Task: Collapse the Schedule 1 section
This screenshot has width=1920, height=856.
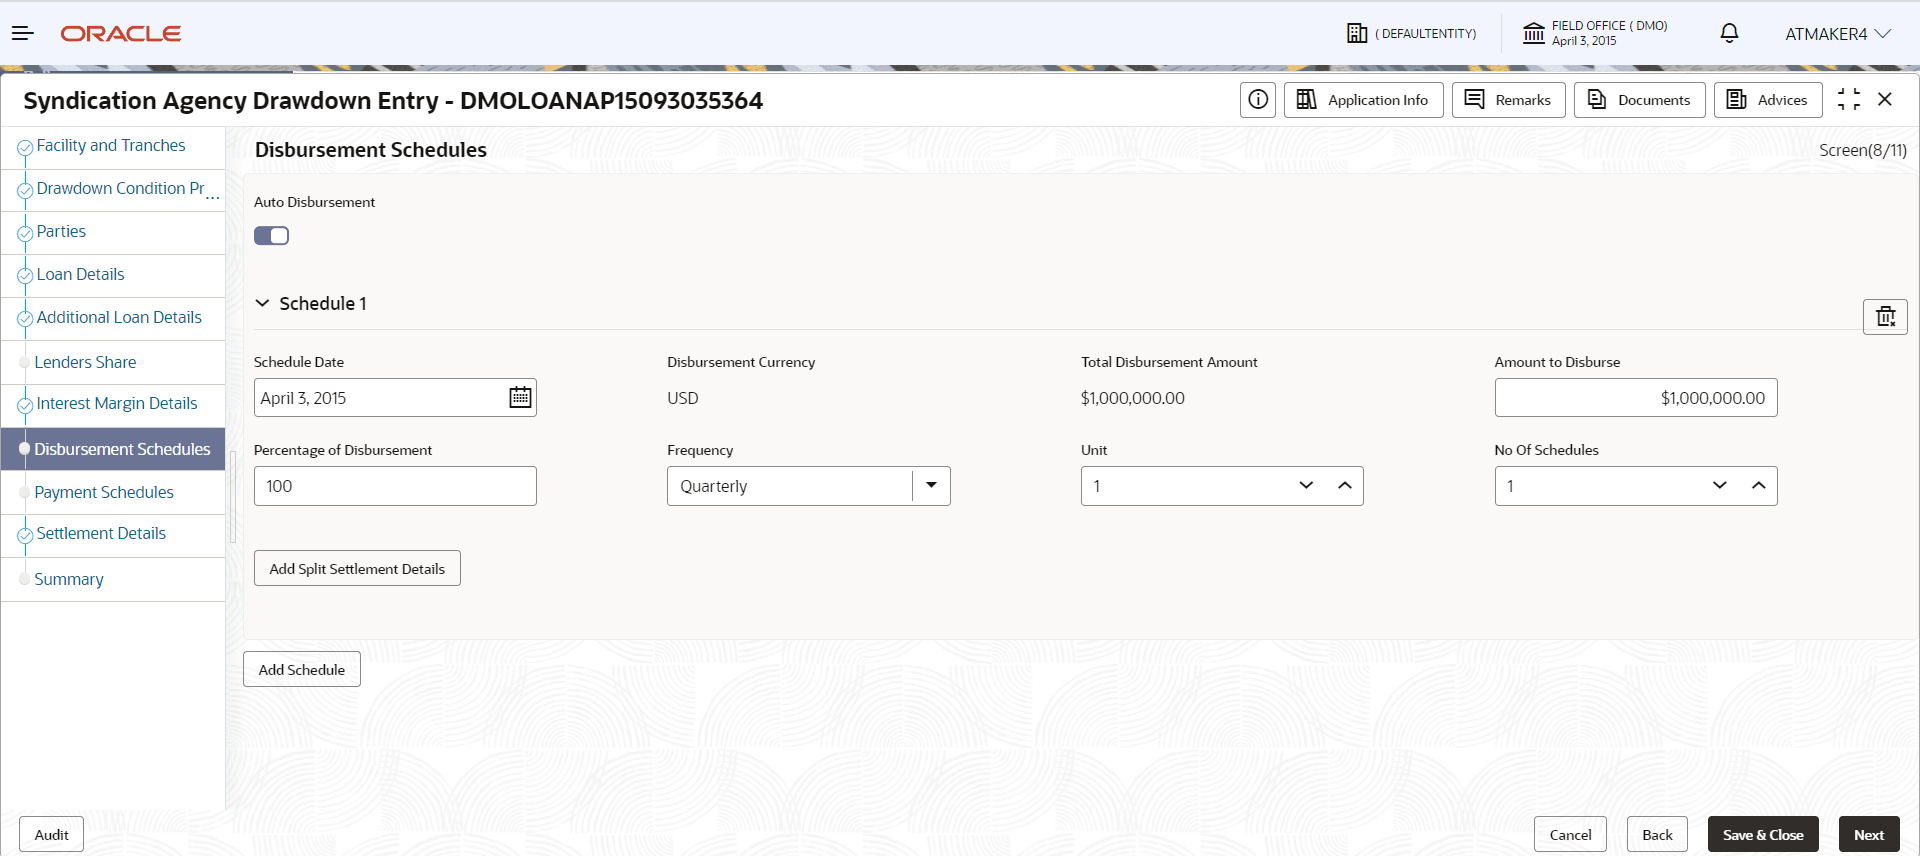Action: 262,303
